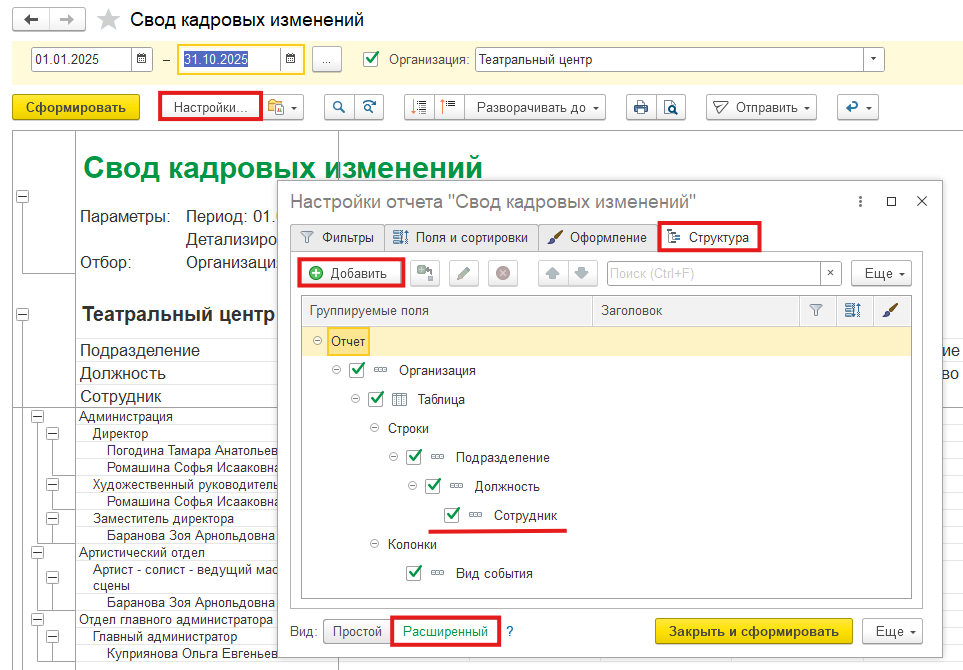Collapse Артистический отдел group in report
The height and width of the screenshot is (670, 963).
coord(38,552)
